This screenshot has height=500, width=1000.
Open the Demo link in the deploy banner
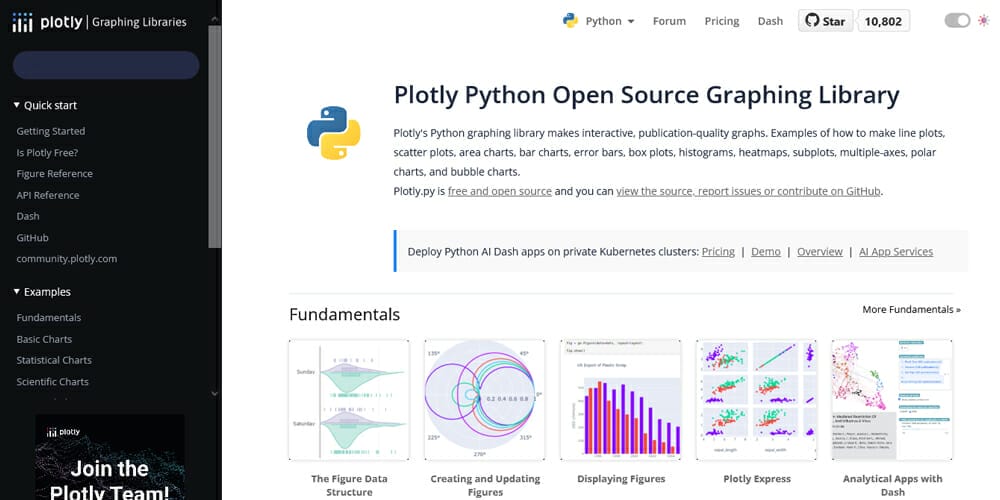pos(766,252)
